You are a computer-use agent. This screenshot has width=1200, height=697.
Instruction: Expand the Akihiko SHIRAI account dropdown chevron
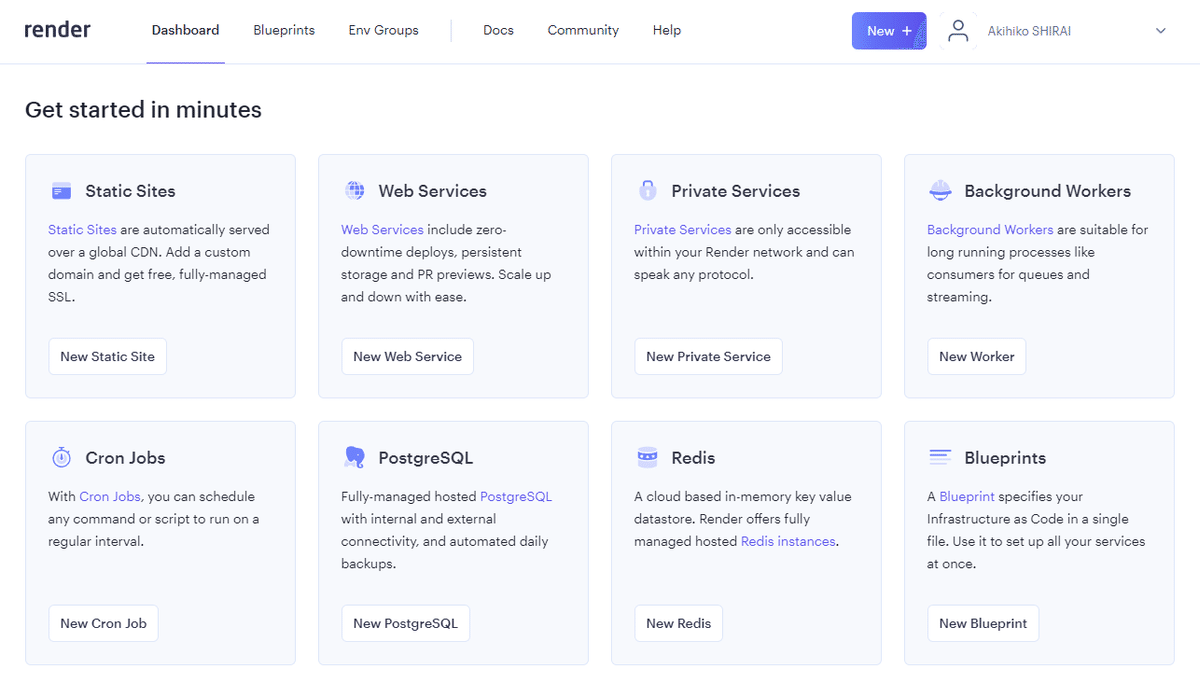pos(1161,31)
